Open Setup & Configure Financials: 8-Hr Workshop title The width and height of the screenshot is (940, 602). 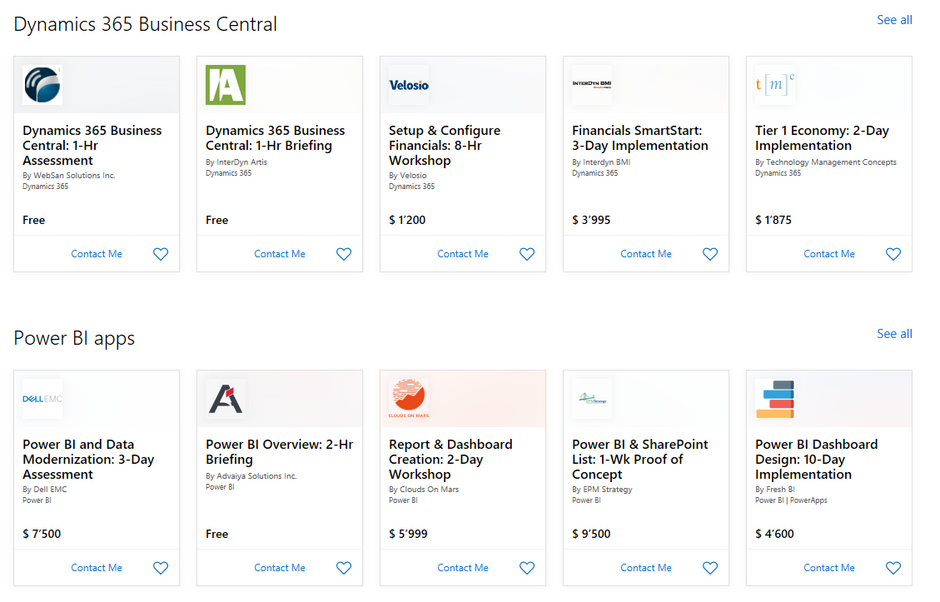point(445,146)
